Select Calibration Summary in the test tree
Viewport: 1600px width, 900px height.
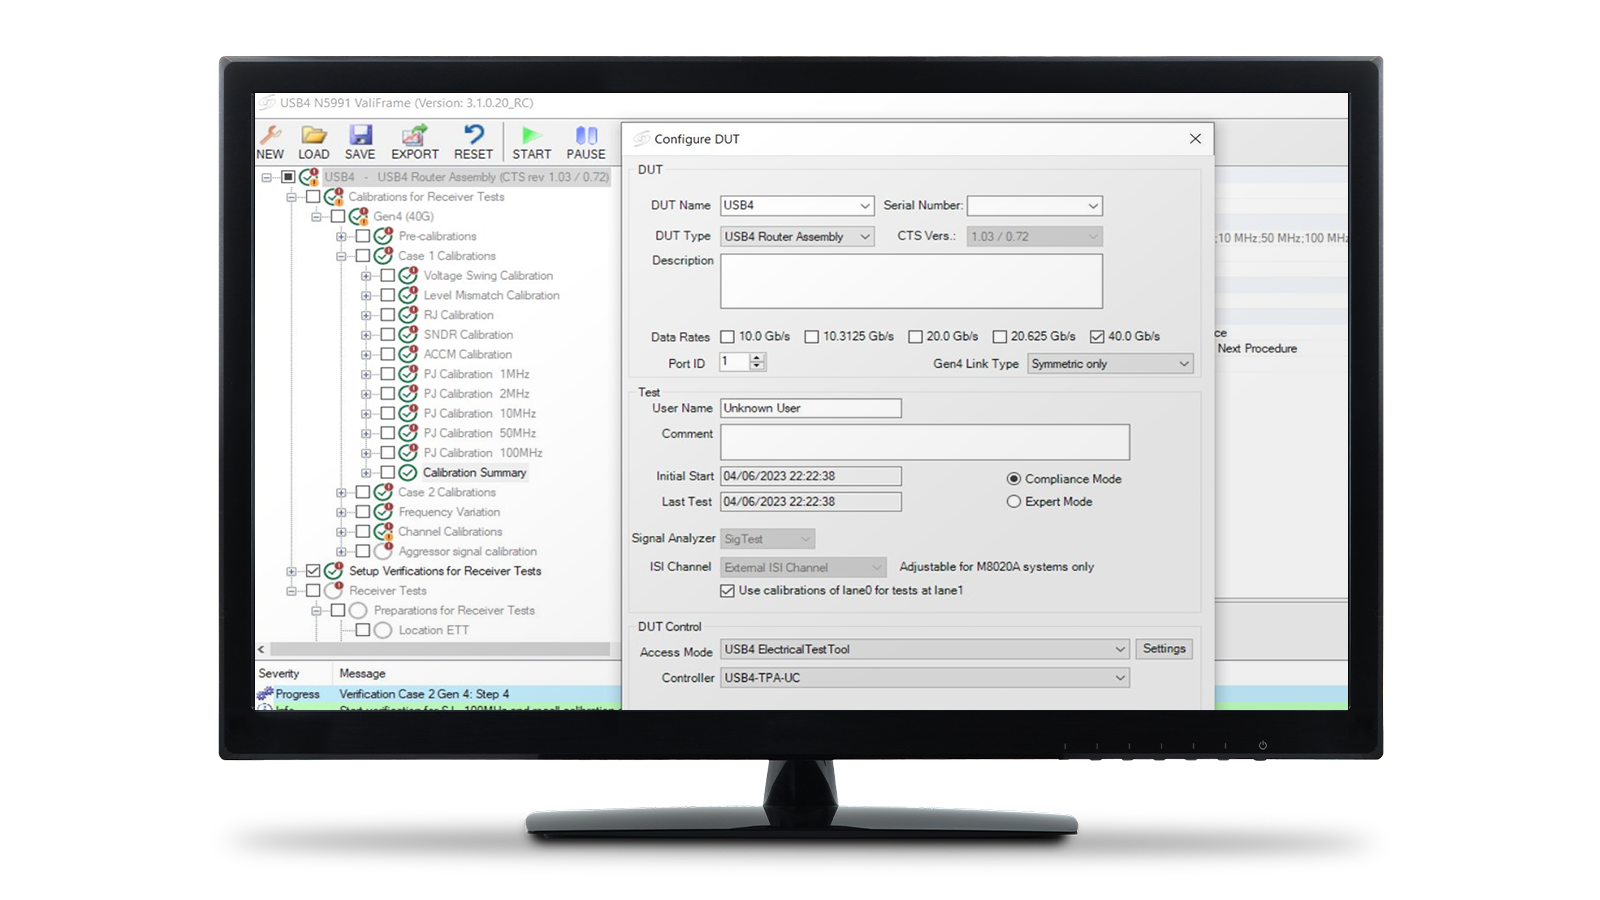click(x=475, y=472)
